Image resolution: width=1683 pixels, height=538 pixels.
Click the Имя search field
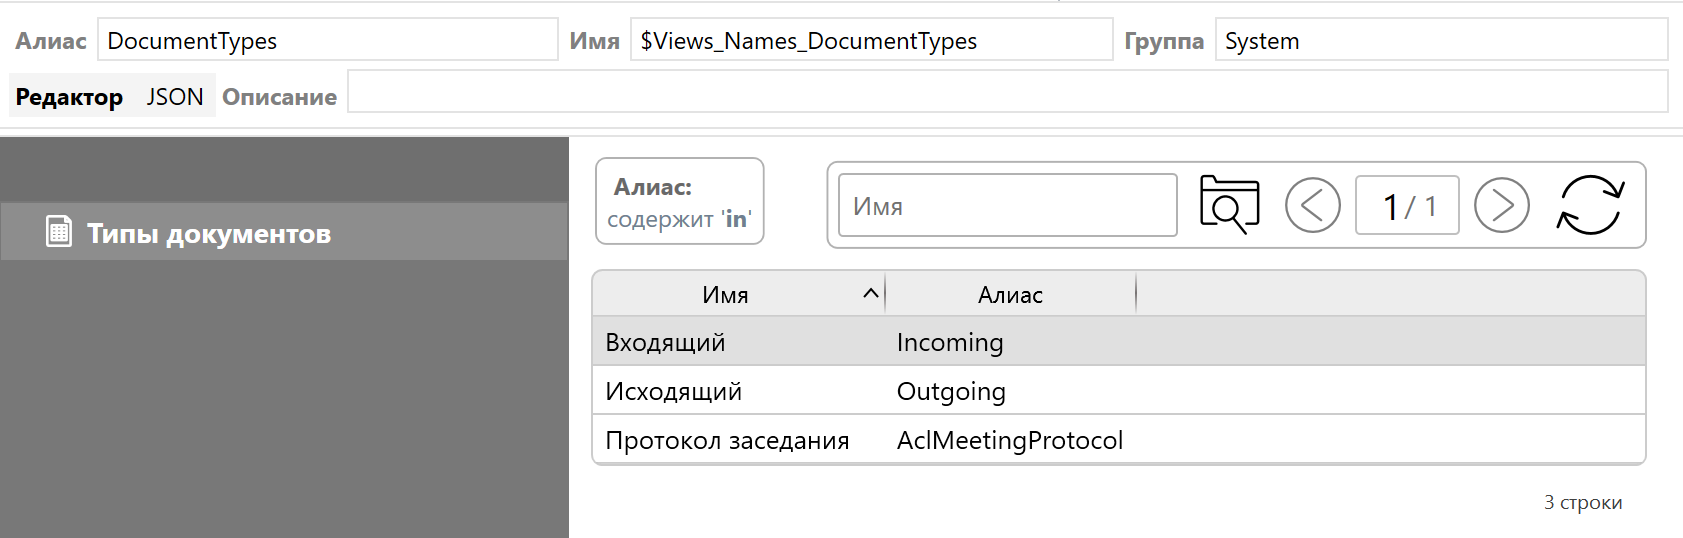click(x=1007, y=206)
